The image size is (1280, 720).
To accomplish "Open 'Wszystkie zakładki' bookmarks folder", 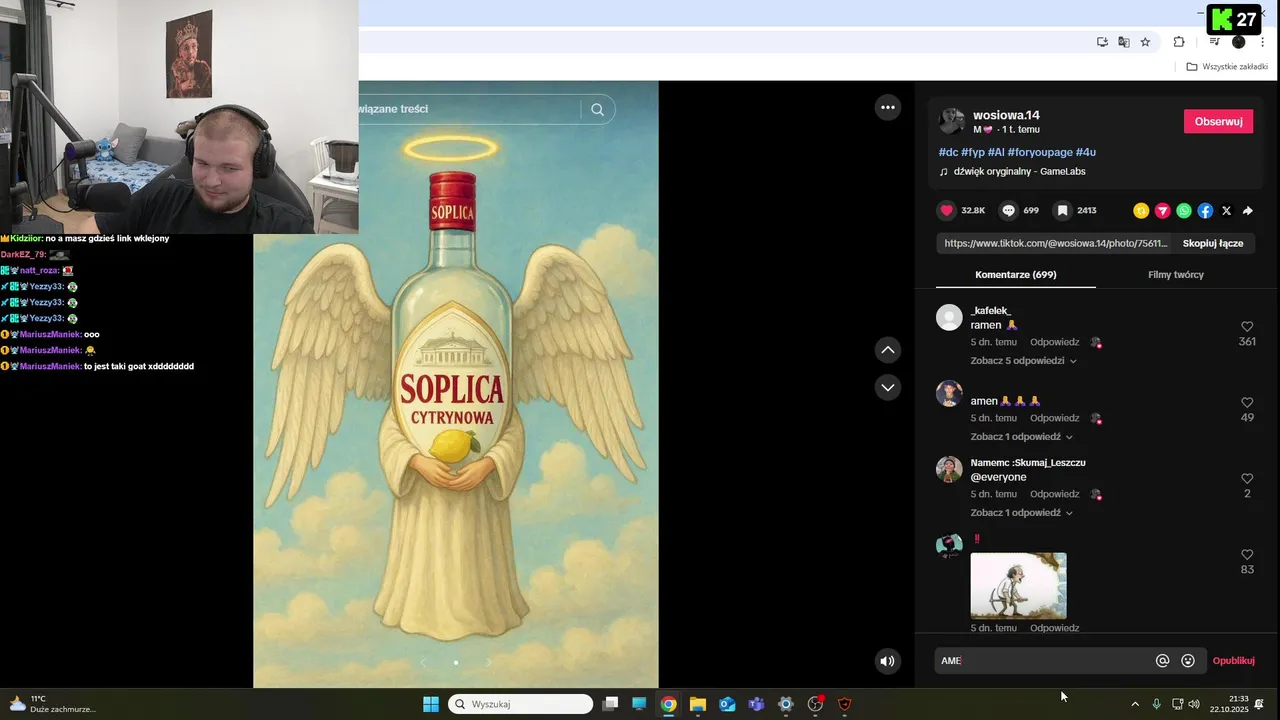I will (1227, 66).
